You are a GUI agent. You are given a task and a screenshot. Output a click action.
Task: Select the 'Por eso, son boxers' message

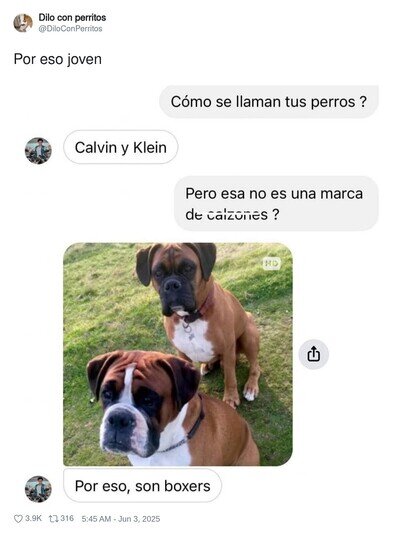(142, 485)
